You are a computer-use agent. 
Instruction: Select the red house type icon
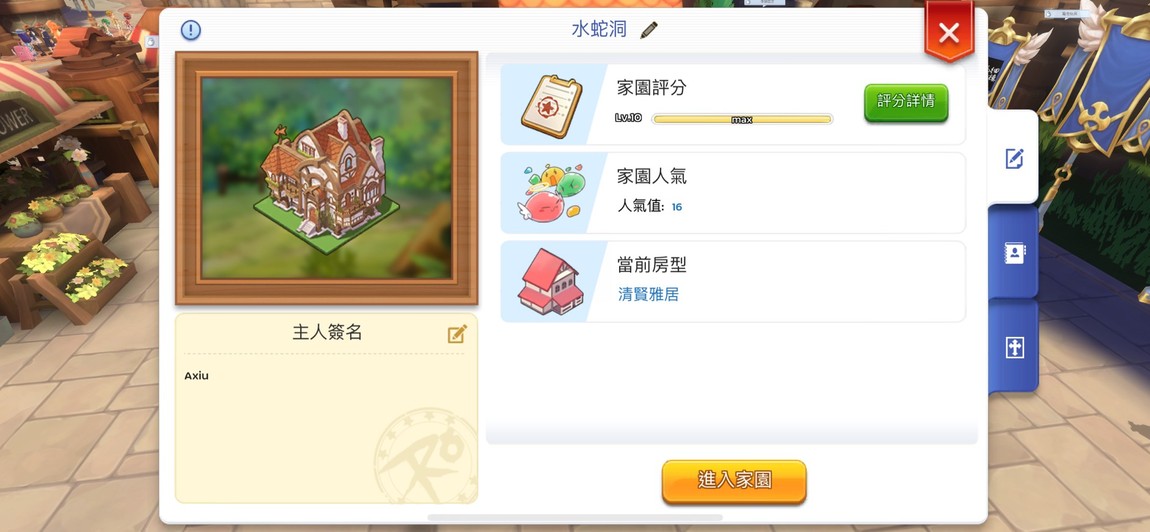pos(550,282)
